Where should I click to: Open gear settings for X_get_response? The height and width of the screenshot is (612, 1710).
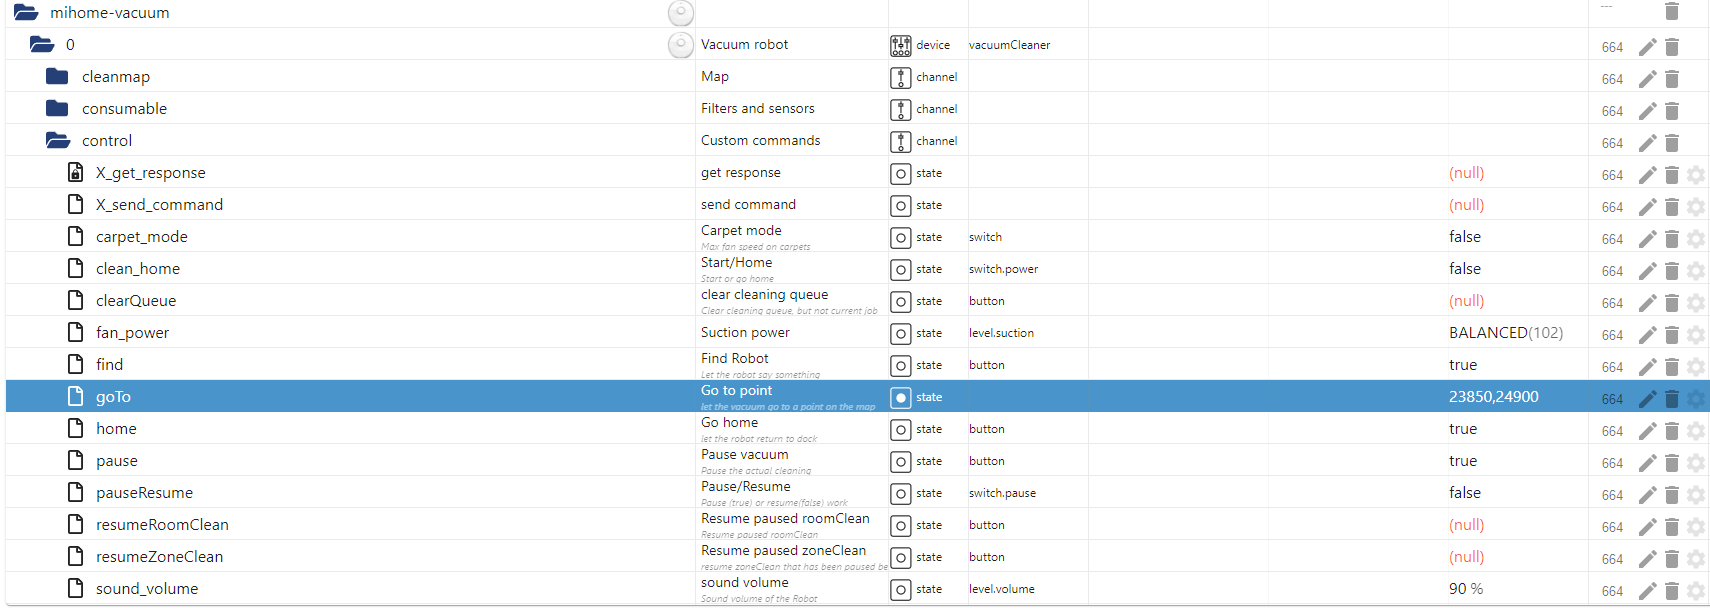coord(1695,175)
